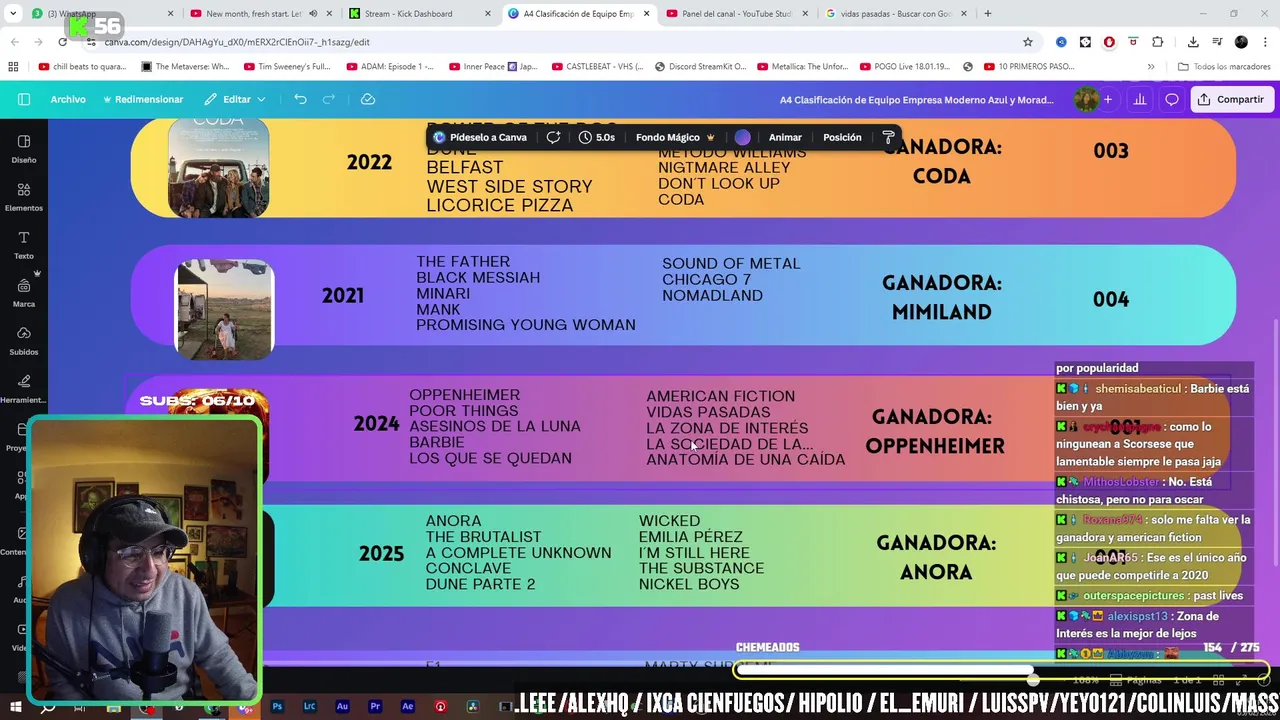Click the Pídeselo a Canva button
This screenshot has width=1280, height=720.
click(x=480, y=137)
